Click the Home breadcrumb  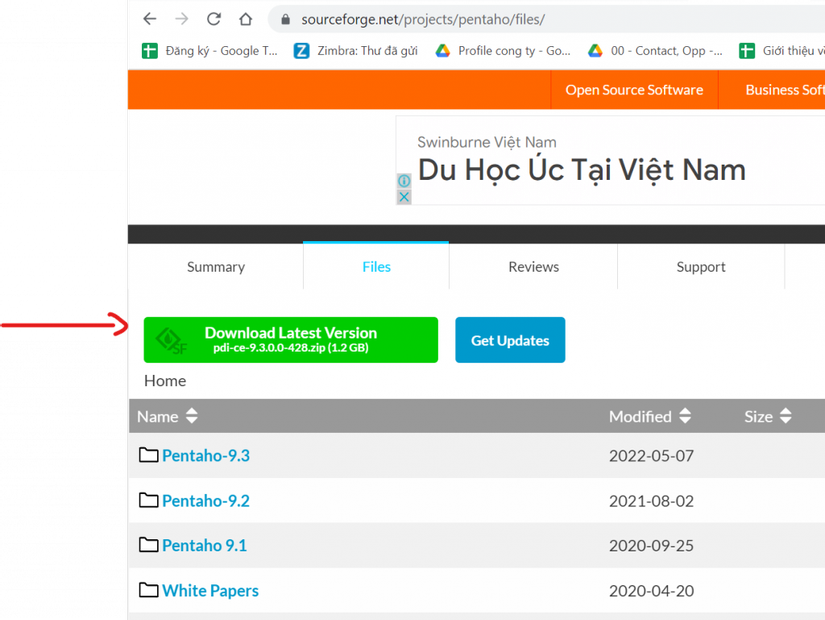pos(165,381)
